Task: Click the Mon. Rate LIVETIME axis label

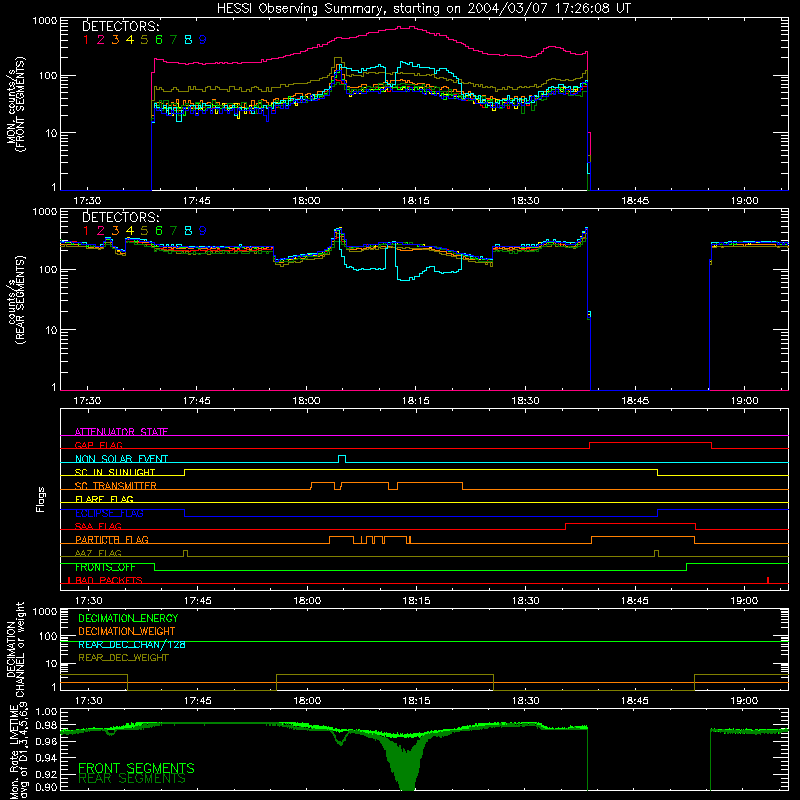Action: coord(15,750)
